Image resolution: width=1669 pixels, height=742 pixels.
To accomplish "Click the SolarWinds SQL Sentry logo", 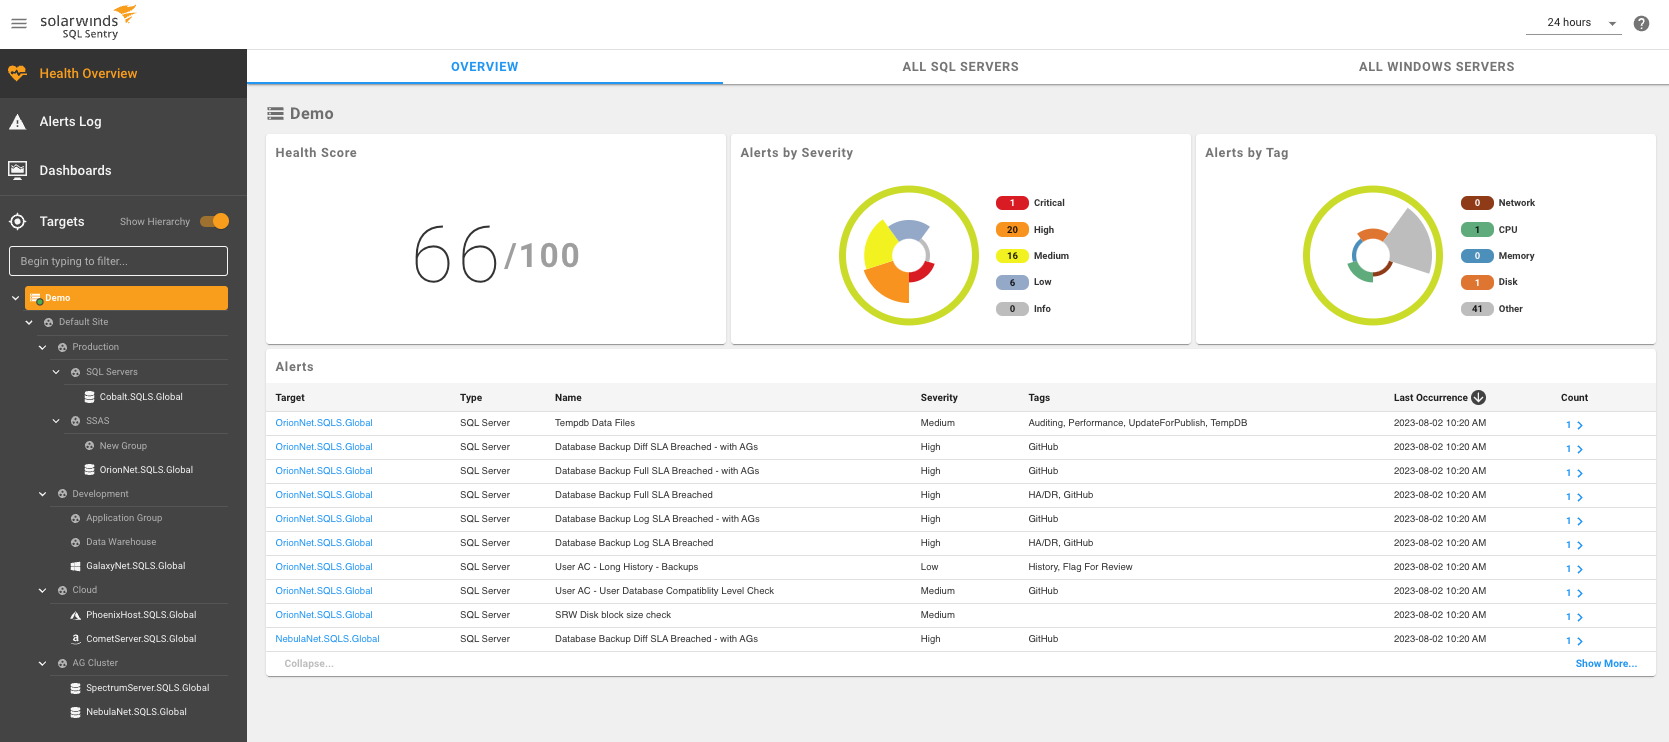I will pos(88,23).
